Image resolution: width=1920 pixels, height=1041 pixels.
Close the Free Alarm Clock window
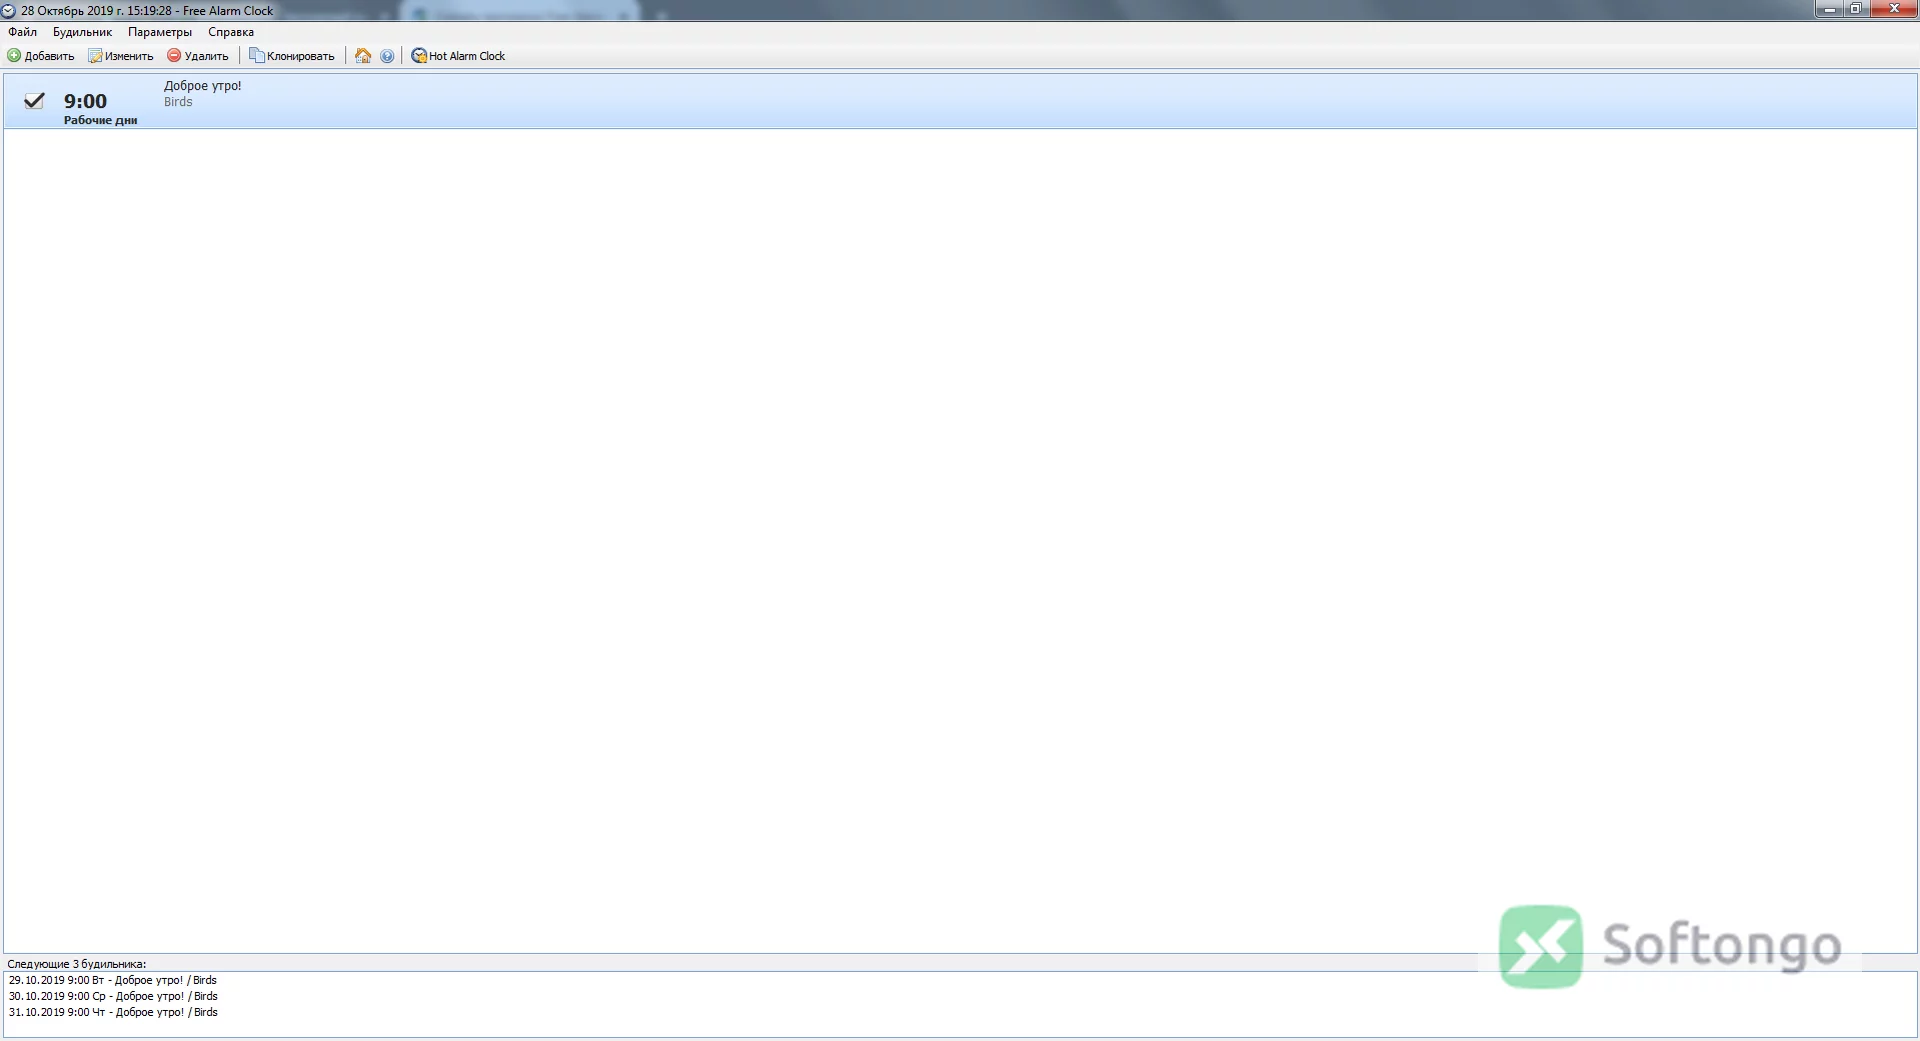[x=1893, y=9]
